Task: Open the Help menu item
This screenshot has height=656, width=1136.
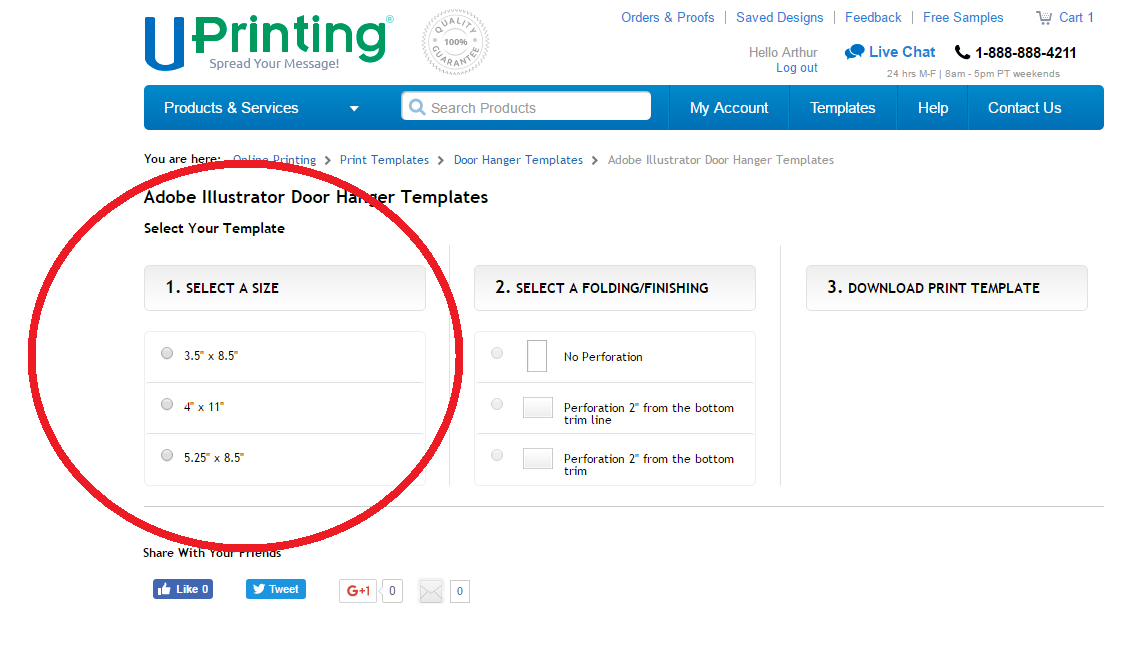Action: coord(932,108)
